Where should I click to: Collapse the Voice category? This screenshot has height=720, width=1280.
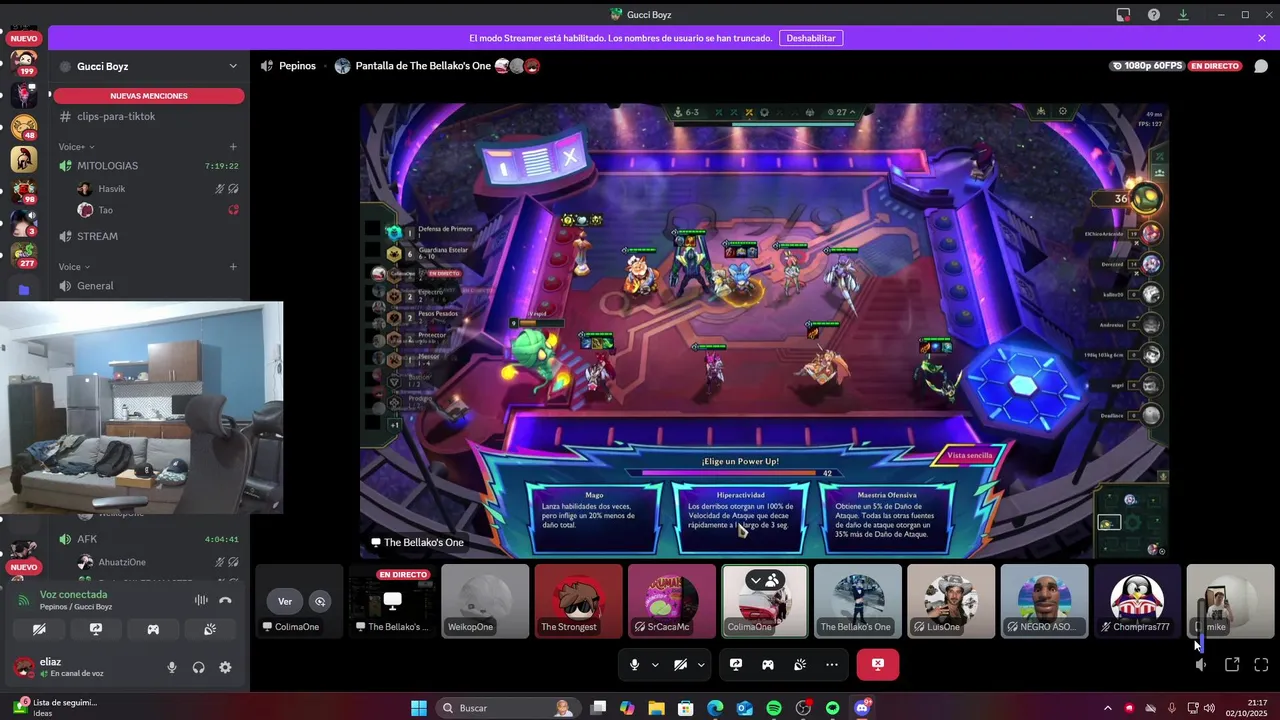pos(74,267)
